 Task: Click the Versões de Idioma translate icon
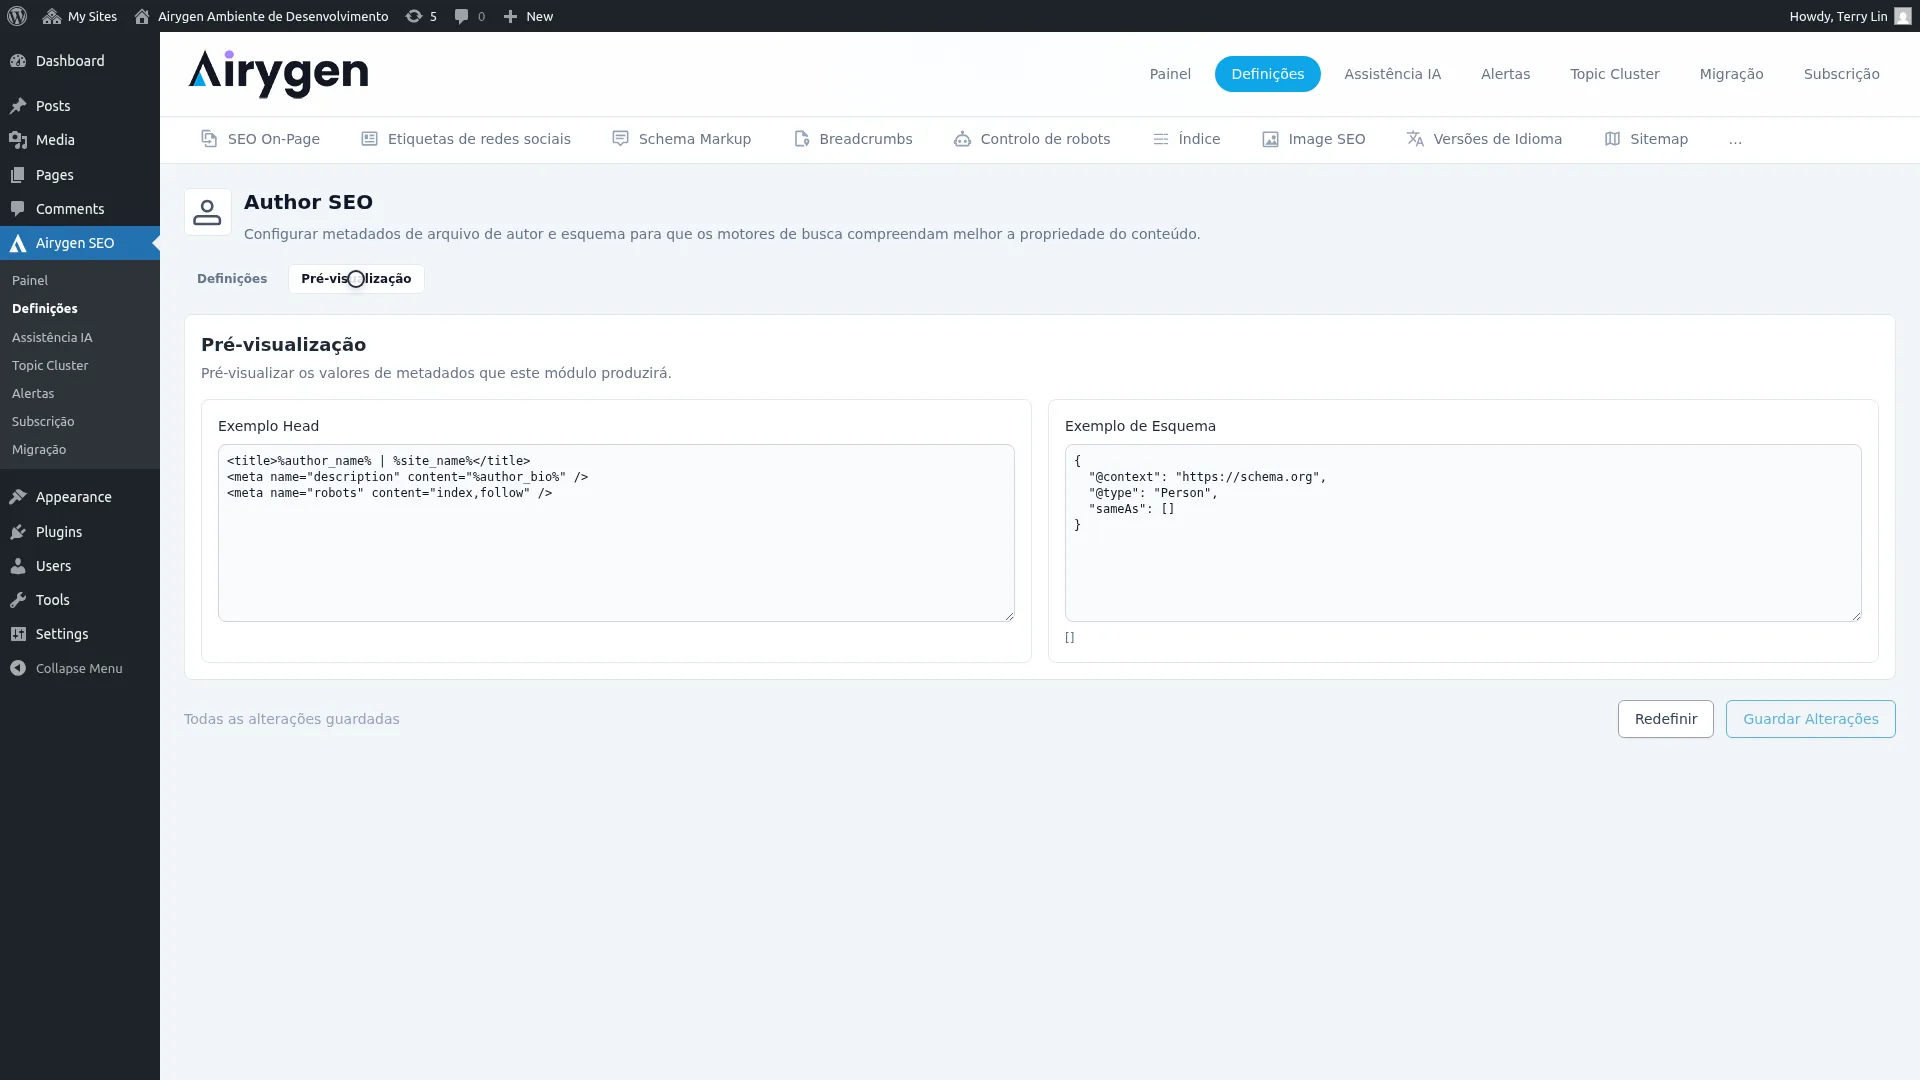tap(1415, 139)
